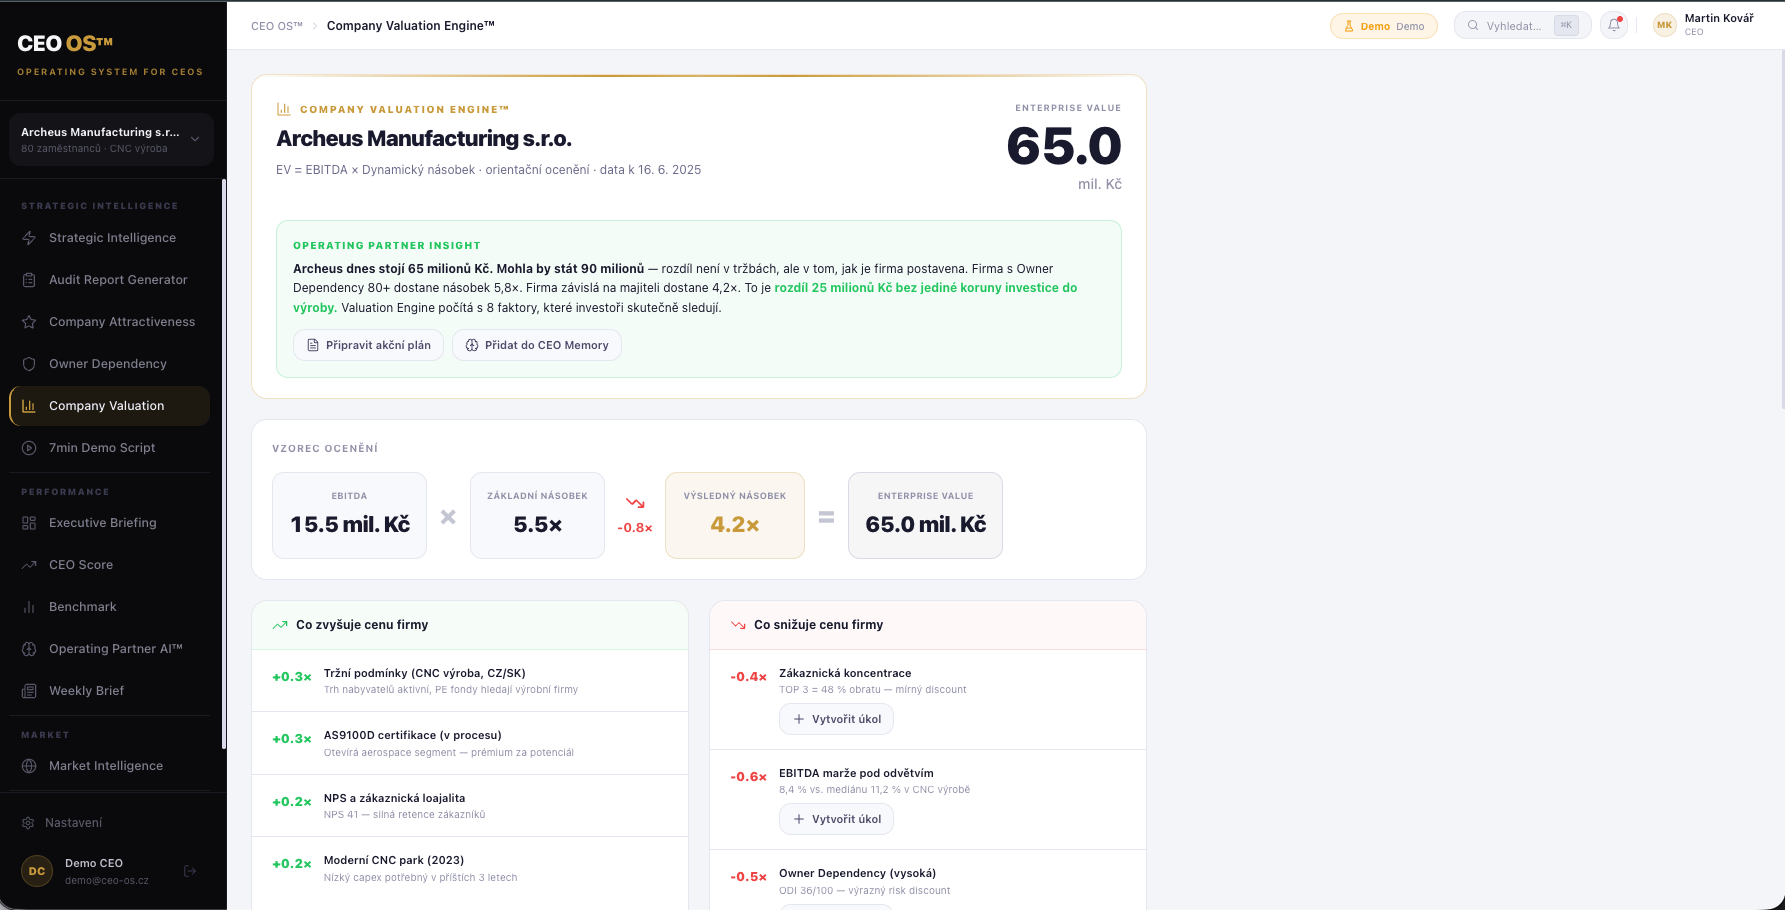The height and width of the screenshot is (910, 1785).
Task: Open Nastavení settings
Action: point(109,823)
